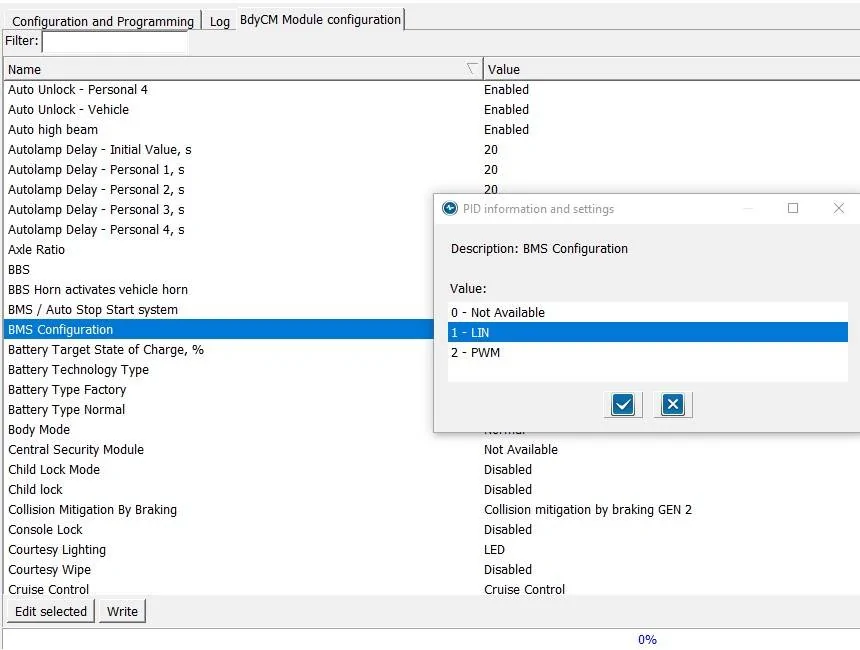Click the 'Not Available' value of Central Security Module
Image resolution: width=860 pixels, height=650 pixels.
coord(520,450)
